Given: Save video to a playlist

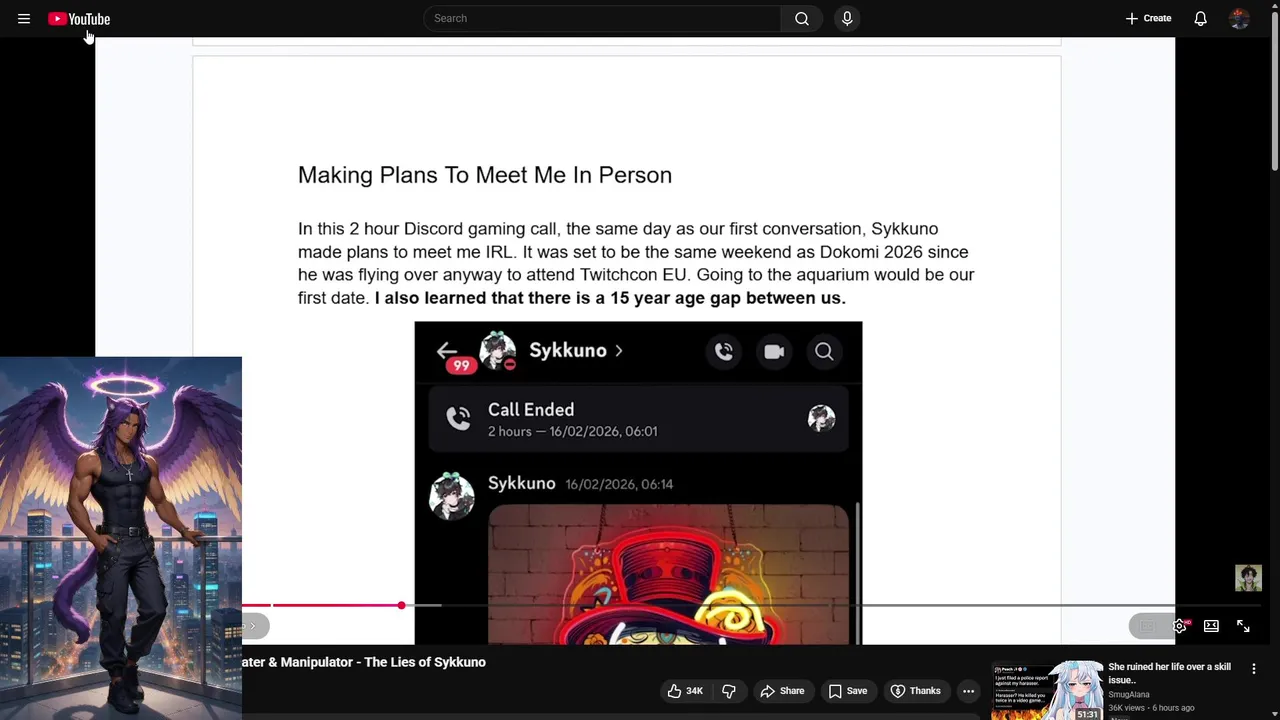Looking at the screenshot, I should point(847,691).
